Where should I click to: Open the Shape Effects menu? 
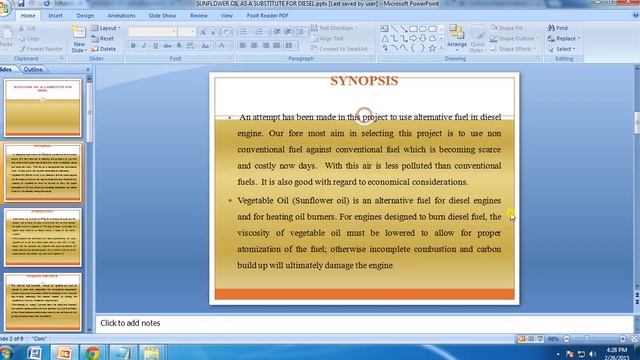[x=512, y=49]
